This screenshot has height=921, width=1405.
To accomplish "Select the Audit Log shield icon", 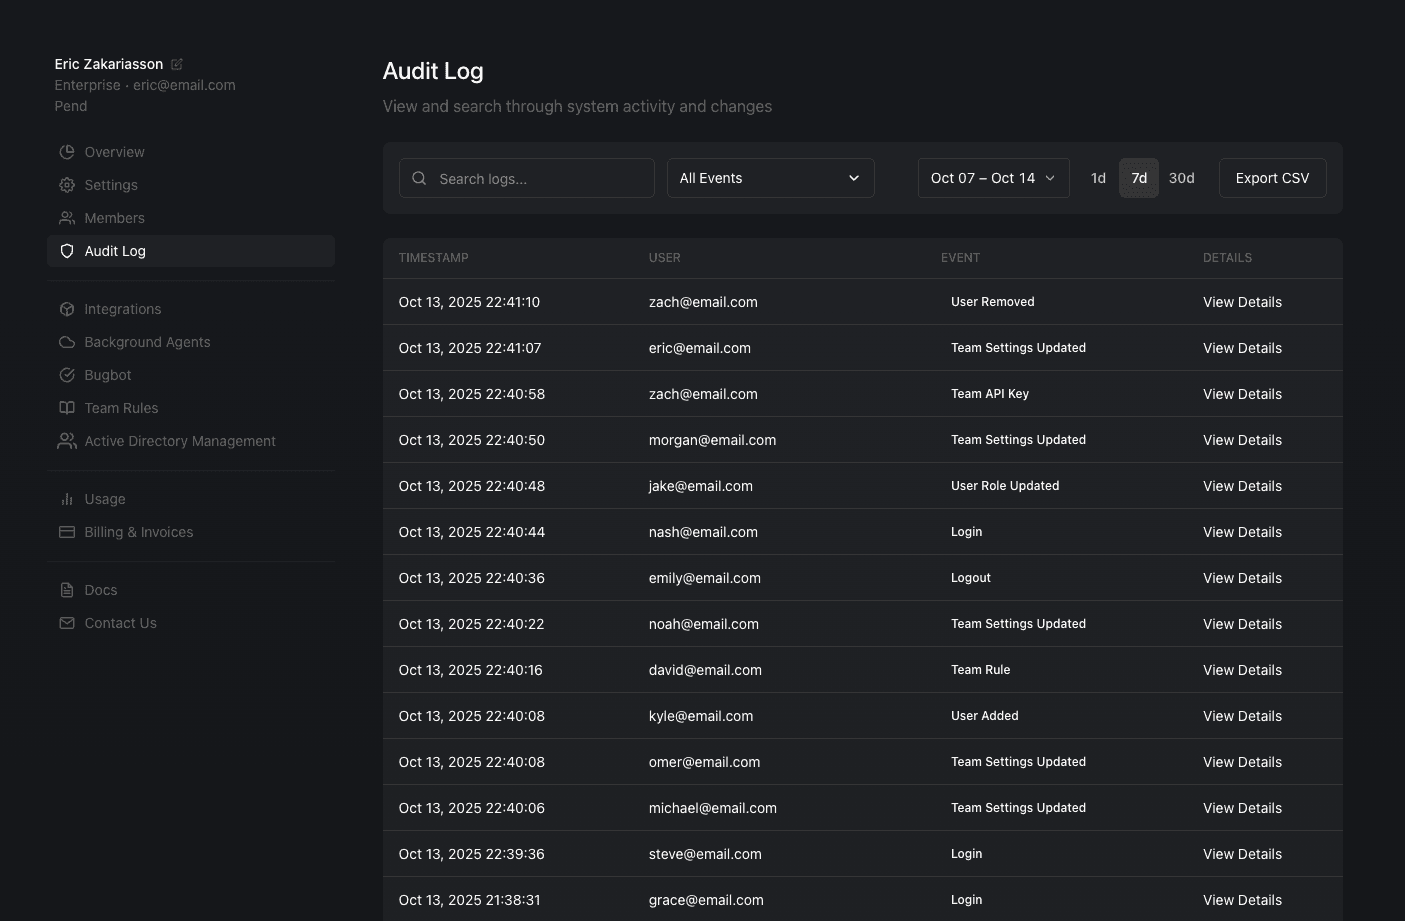I will (66, 251).
